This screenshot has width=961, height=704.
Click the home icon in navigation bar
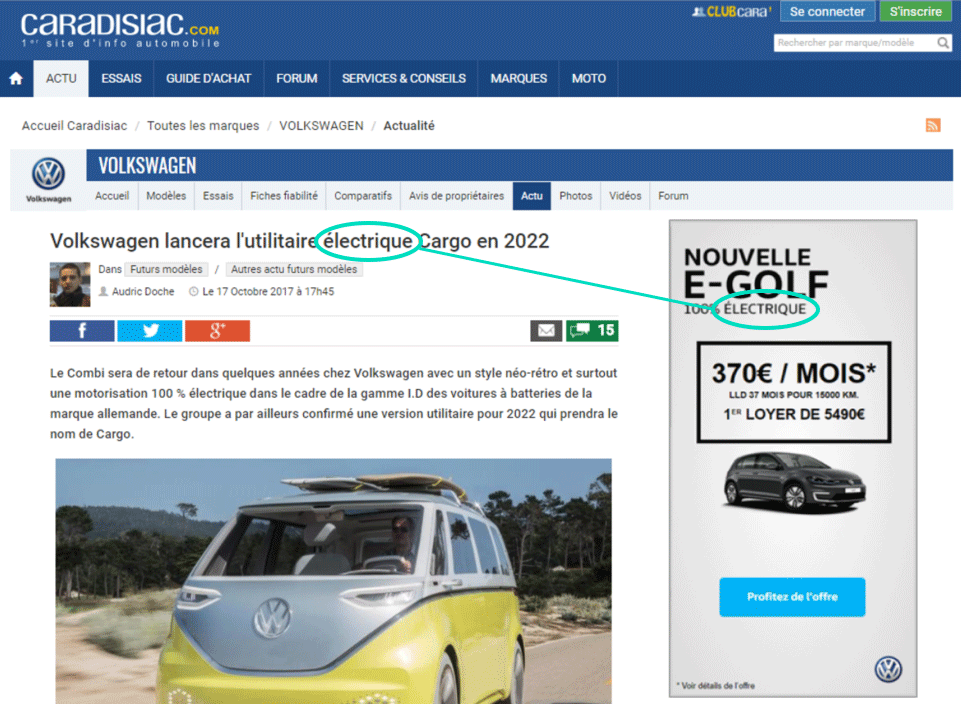click(x=16, y=79)
